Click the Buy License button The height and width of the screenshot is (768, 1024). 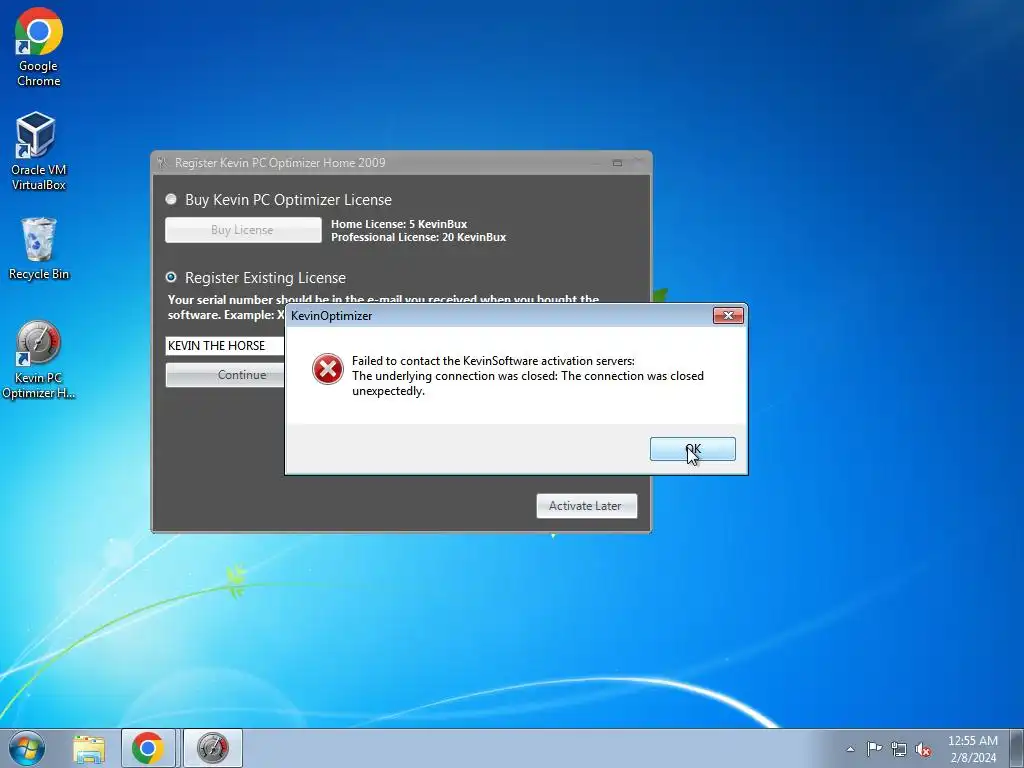[243, 230]
